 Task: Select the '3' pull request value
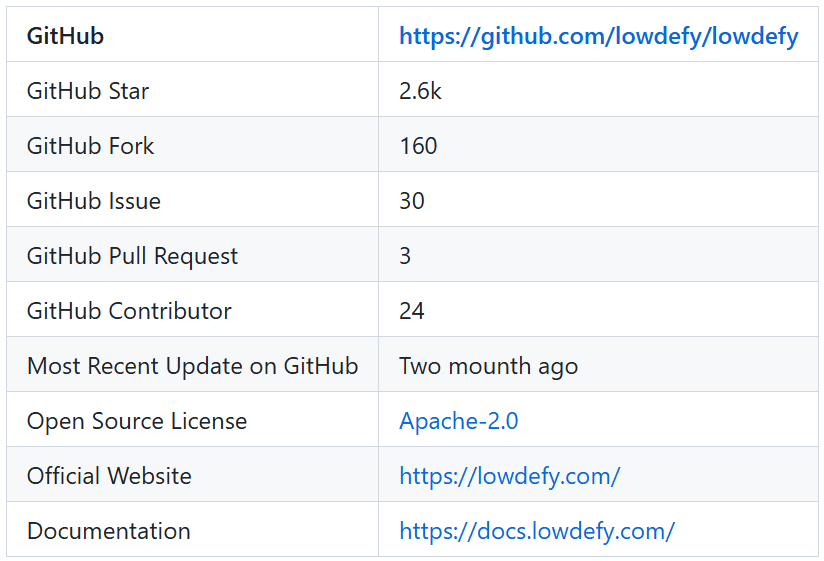pyautogui.click(x=405, y=256)
